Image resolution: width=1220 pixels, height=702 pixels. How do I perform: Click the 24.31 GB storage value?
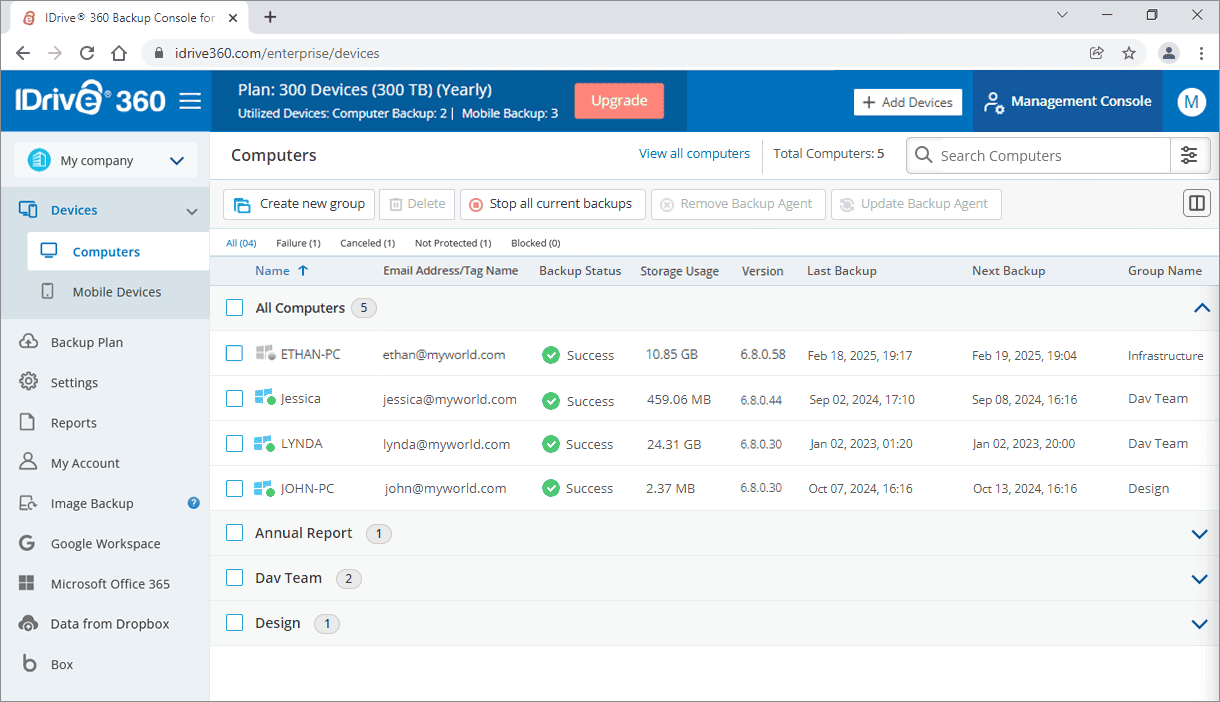pyautogui.click(x=674, y=444)
